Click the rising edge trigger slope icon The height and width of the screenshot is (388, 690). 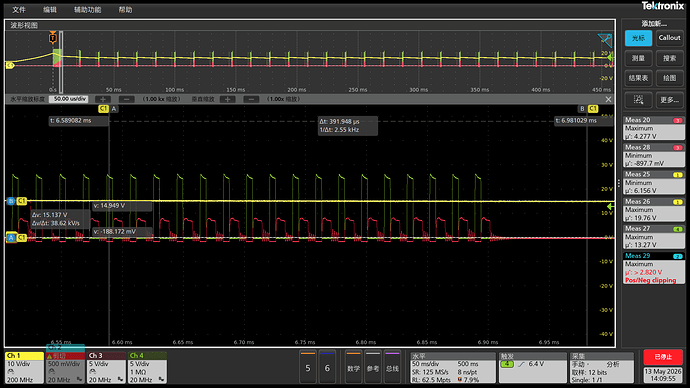click(521, 364)
